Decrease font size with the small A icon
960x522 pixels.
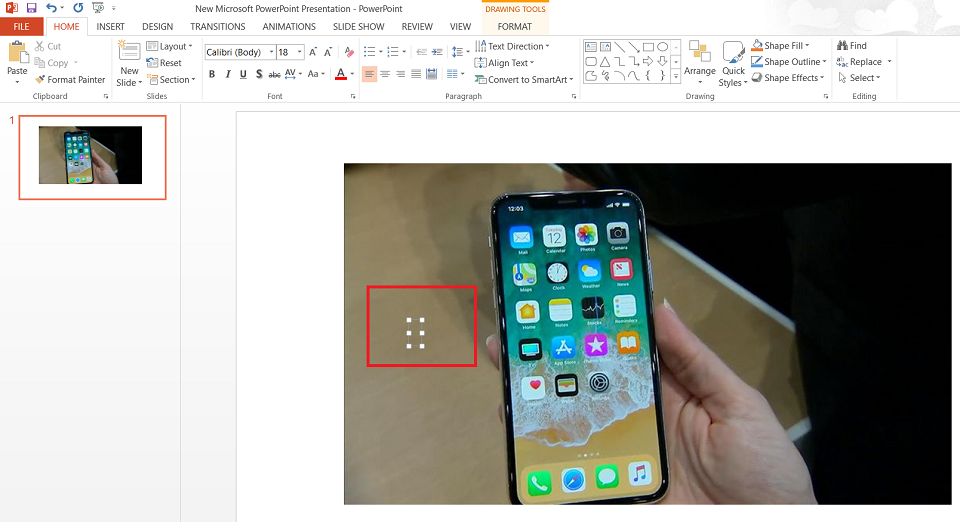pyautogui.click(x=328, y=52)
